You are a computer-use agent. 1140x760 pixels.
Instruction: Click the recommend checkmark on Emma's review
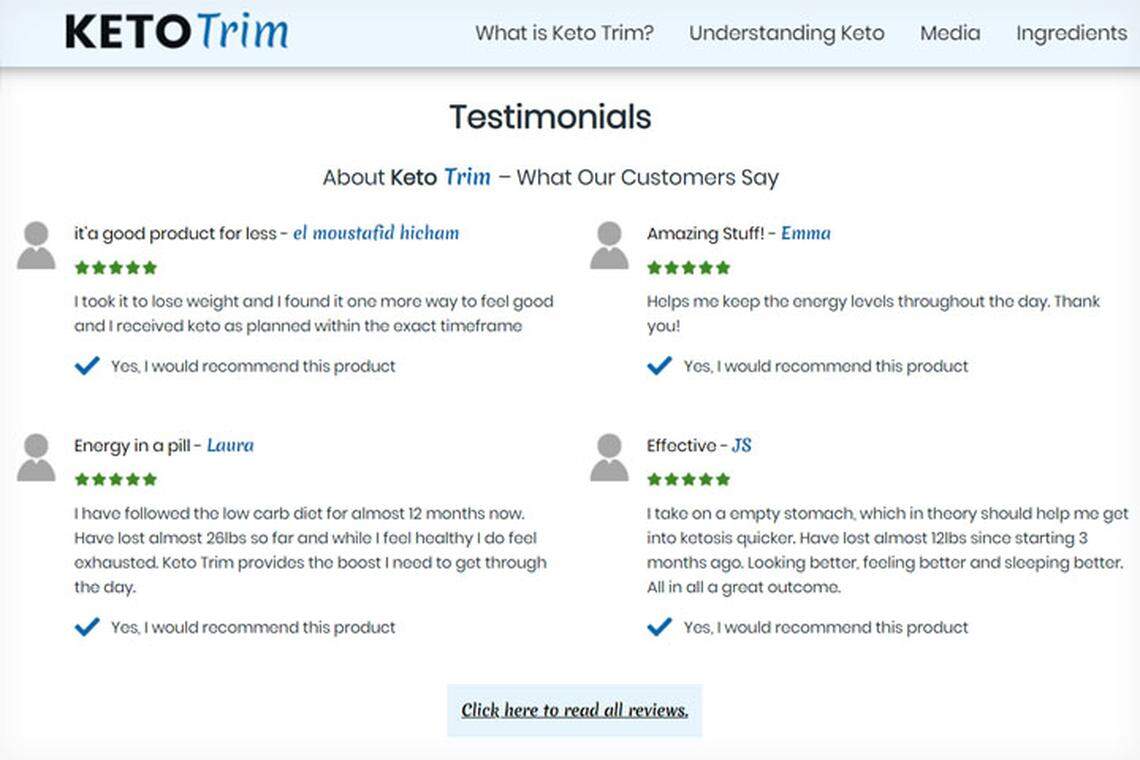(659, 366)
